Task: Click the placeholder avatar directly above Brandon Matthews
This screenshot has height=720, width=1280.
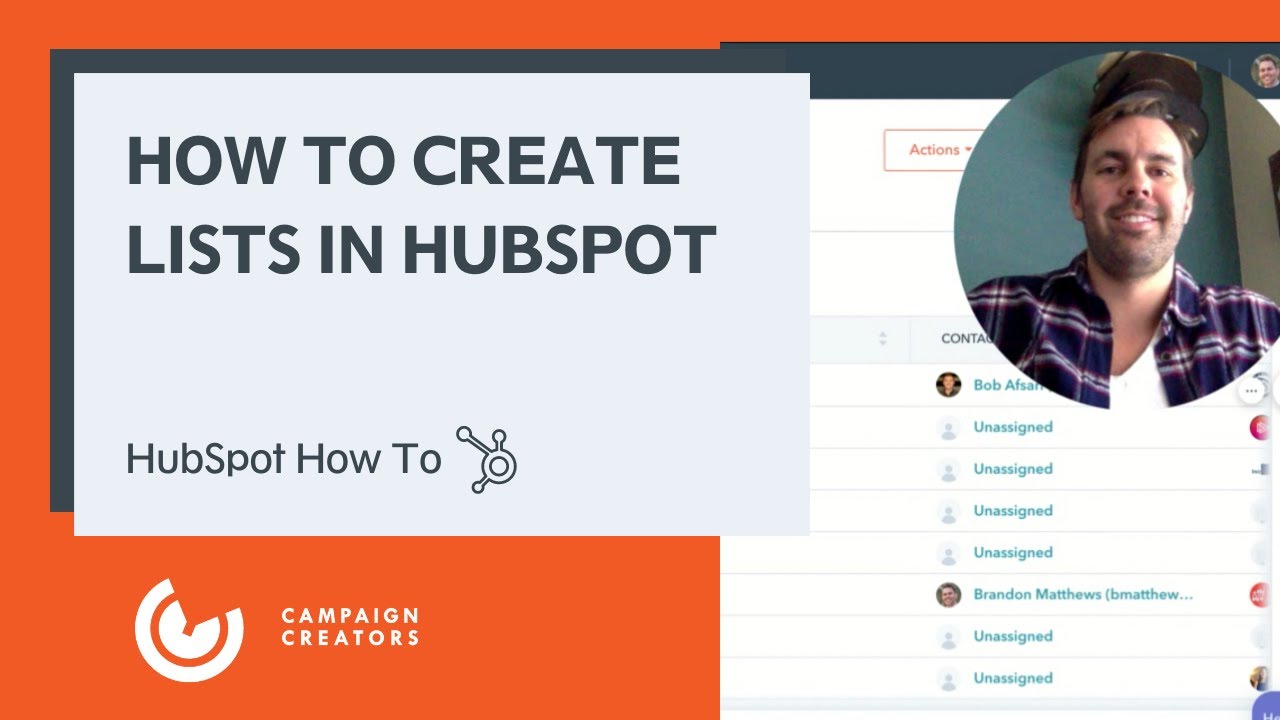Action: tap(948, 553)
